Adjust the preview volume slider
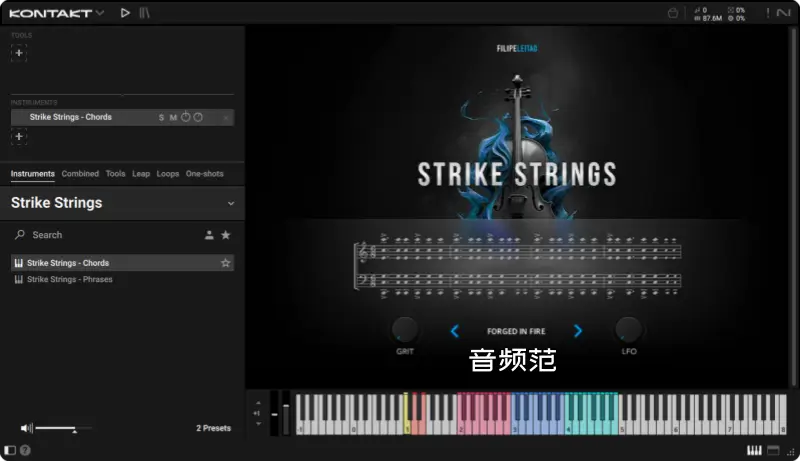Screen dimensions: 800x461 (x=64, y=428)
